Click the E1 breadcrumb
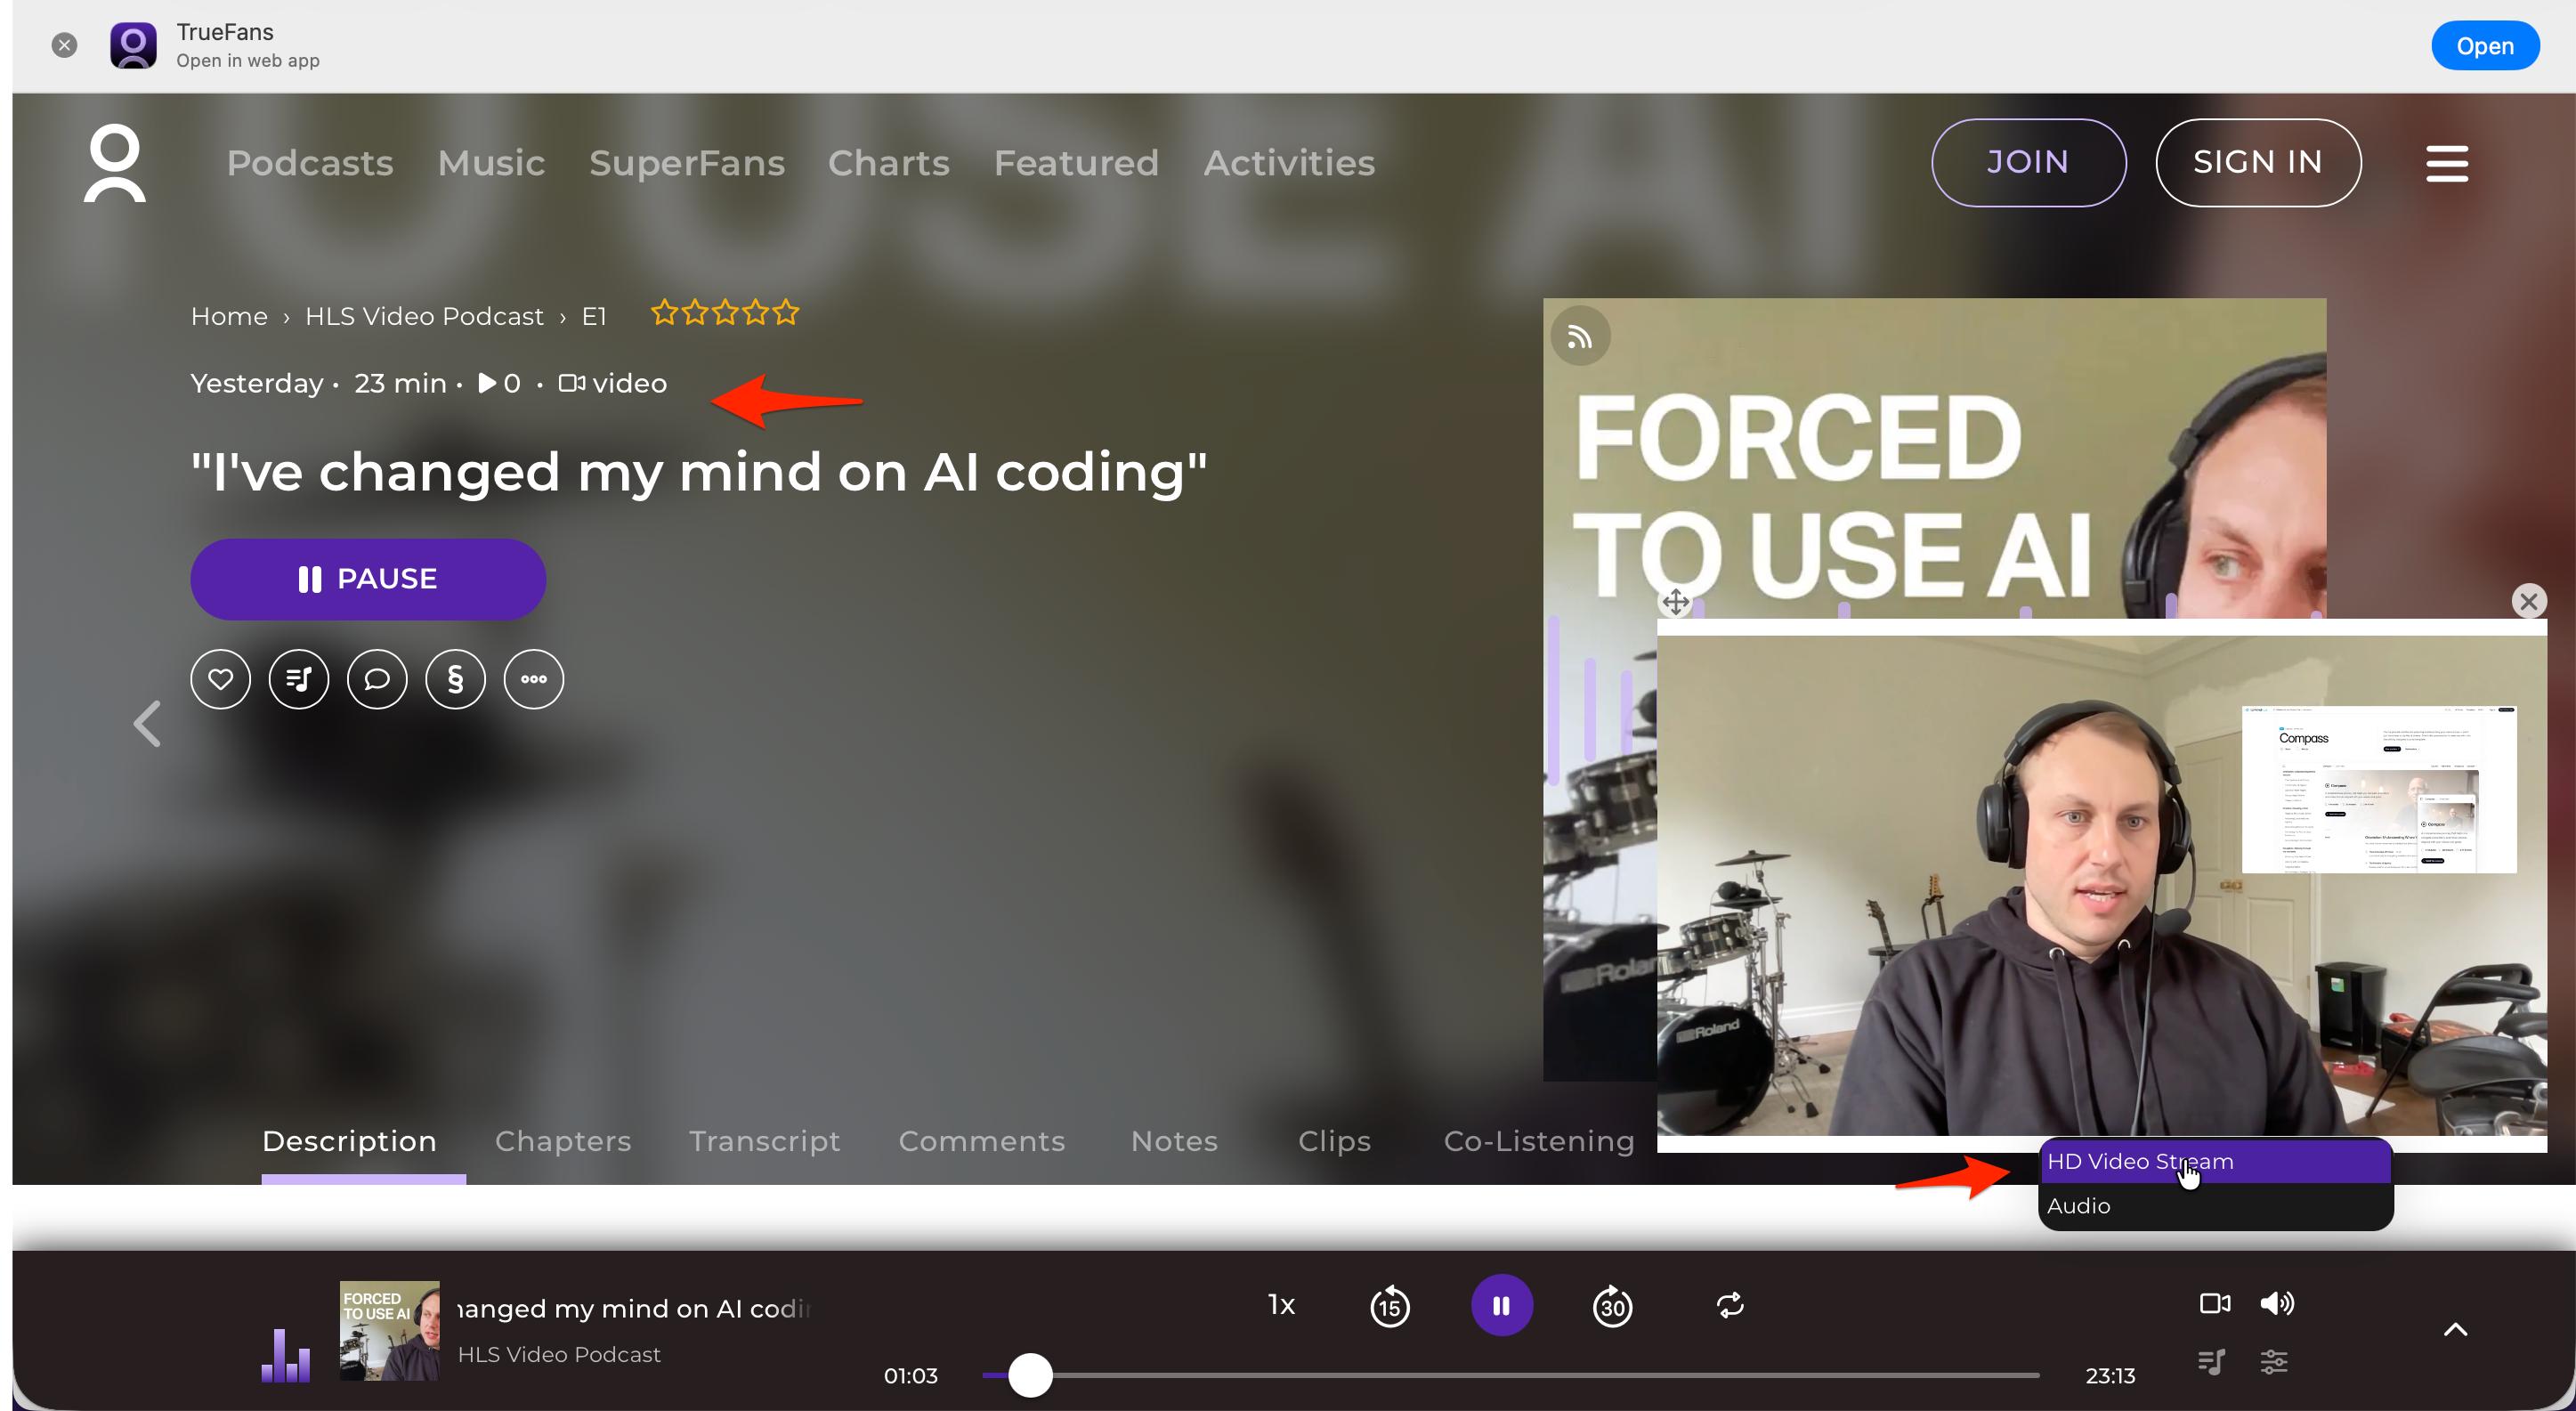The height and width of the screenshot is (1411, 2576). (x=594, y=316)
